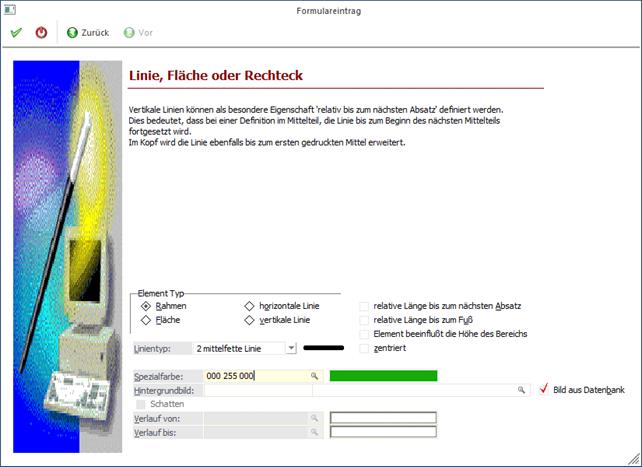Enable relative Länge bis zum nächsten Absatz
Viewport: 642px width, 467px height.
(x=364, y=306)
